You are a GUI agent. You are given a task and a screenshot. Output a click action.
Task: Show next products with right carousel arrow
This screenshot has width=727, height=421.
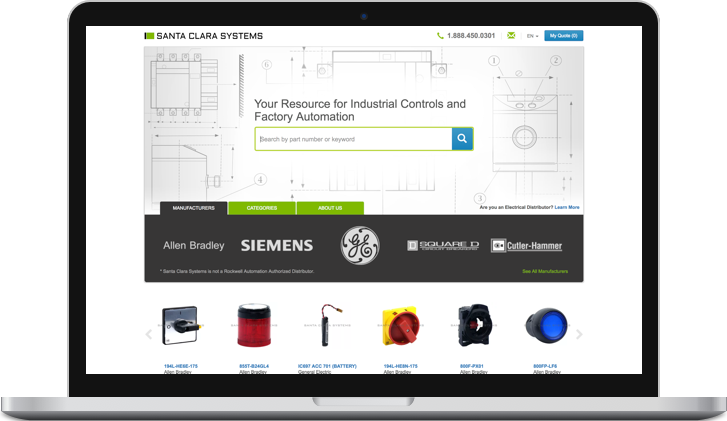pyautogui.click(x=579, y=334)
